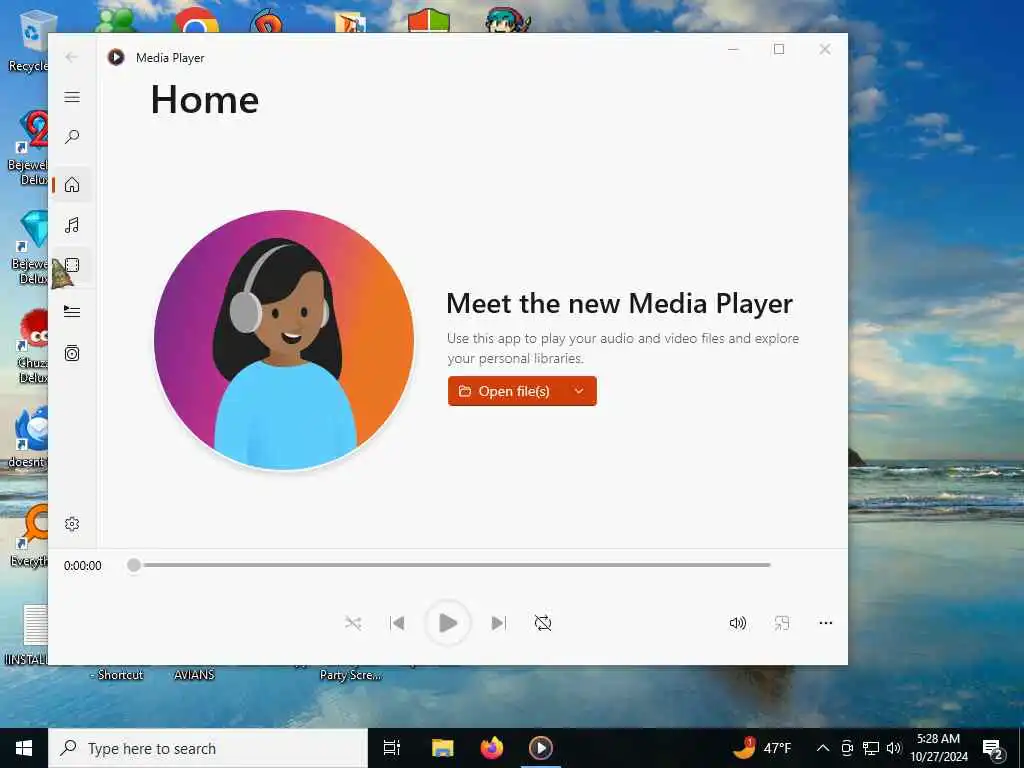Launch Firefox from the taskbar
The height and width of the screenshot is (768, 1024).
[x=492, y=748]
